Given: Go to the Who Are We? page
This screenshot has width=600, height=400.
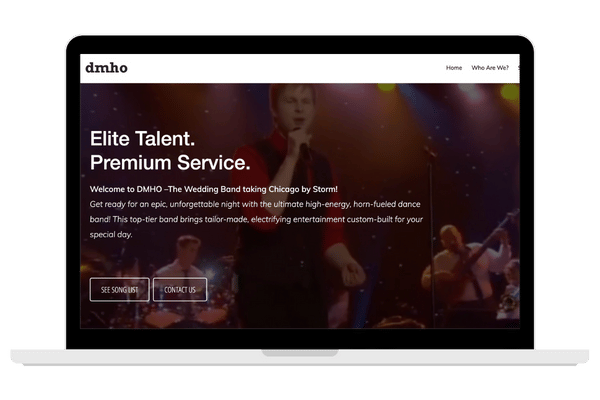Looking at the screenshot, I should coord(490,68).
